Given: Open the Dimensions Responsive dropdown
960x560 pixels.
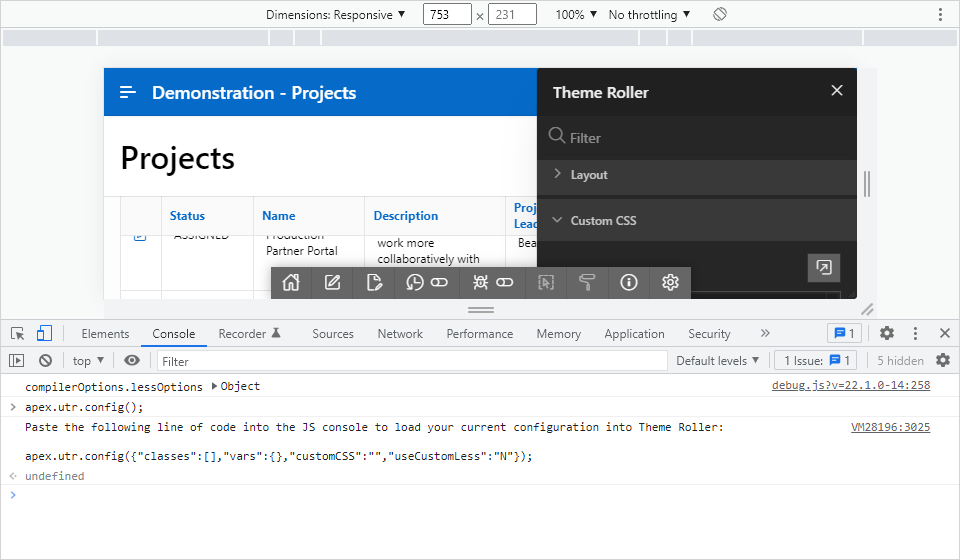Looking at the screenshot, I should tap(336, 15).
